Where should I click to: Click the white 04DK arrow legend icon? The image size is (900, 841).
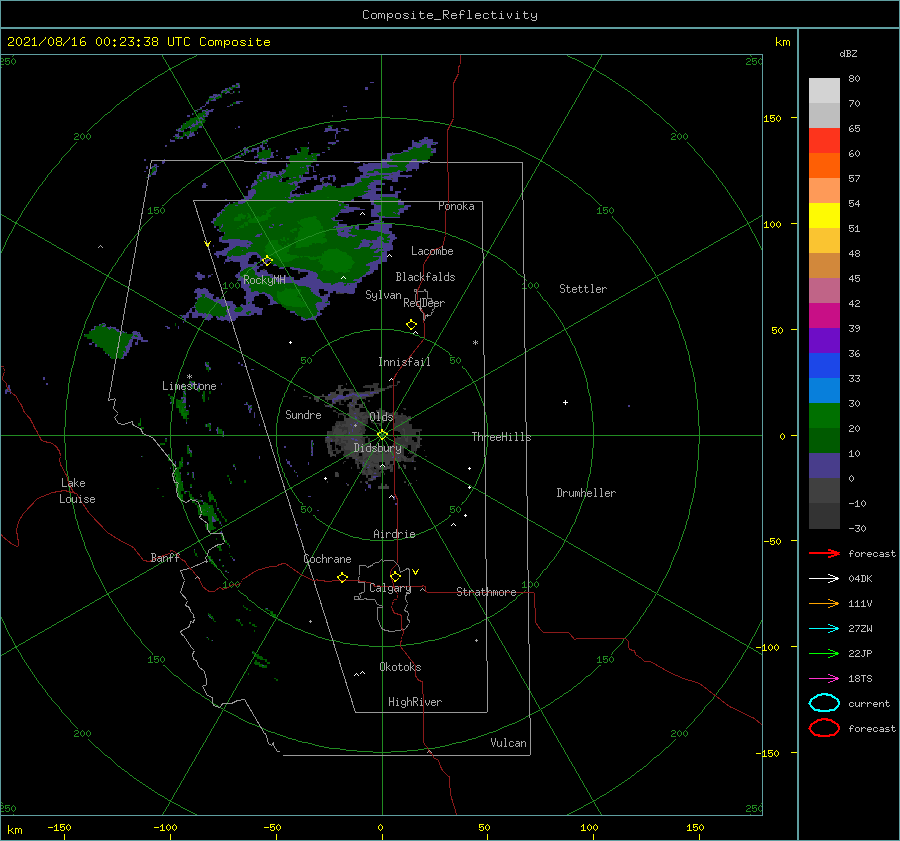coord(824,579)
